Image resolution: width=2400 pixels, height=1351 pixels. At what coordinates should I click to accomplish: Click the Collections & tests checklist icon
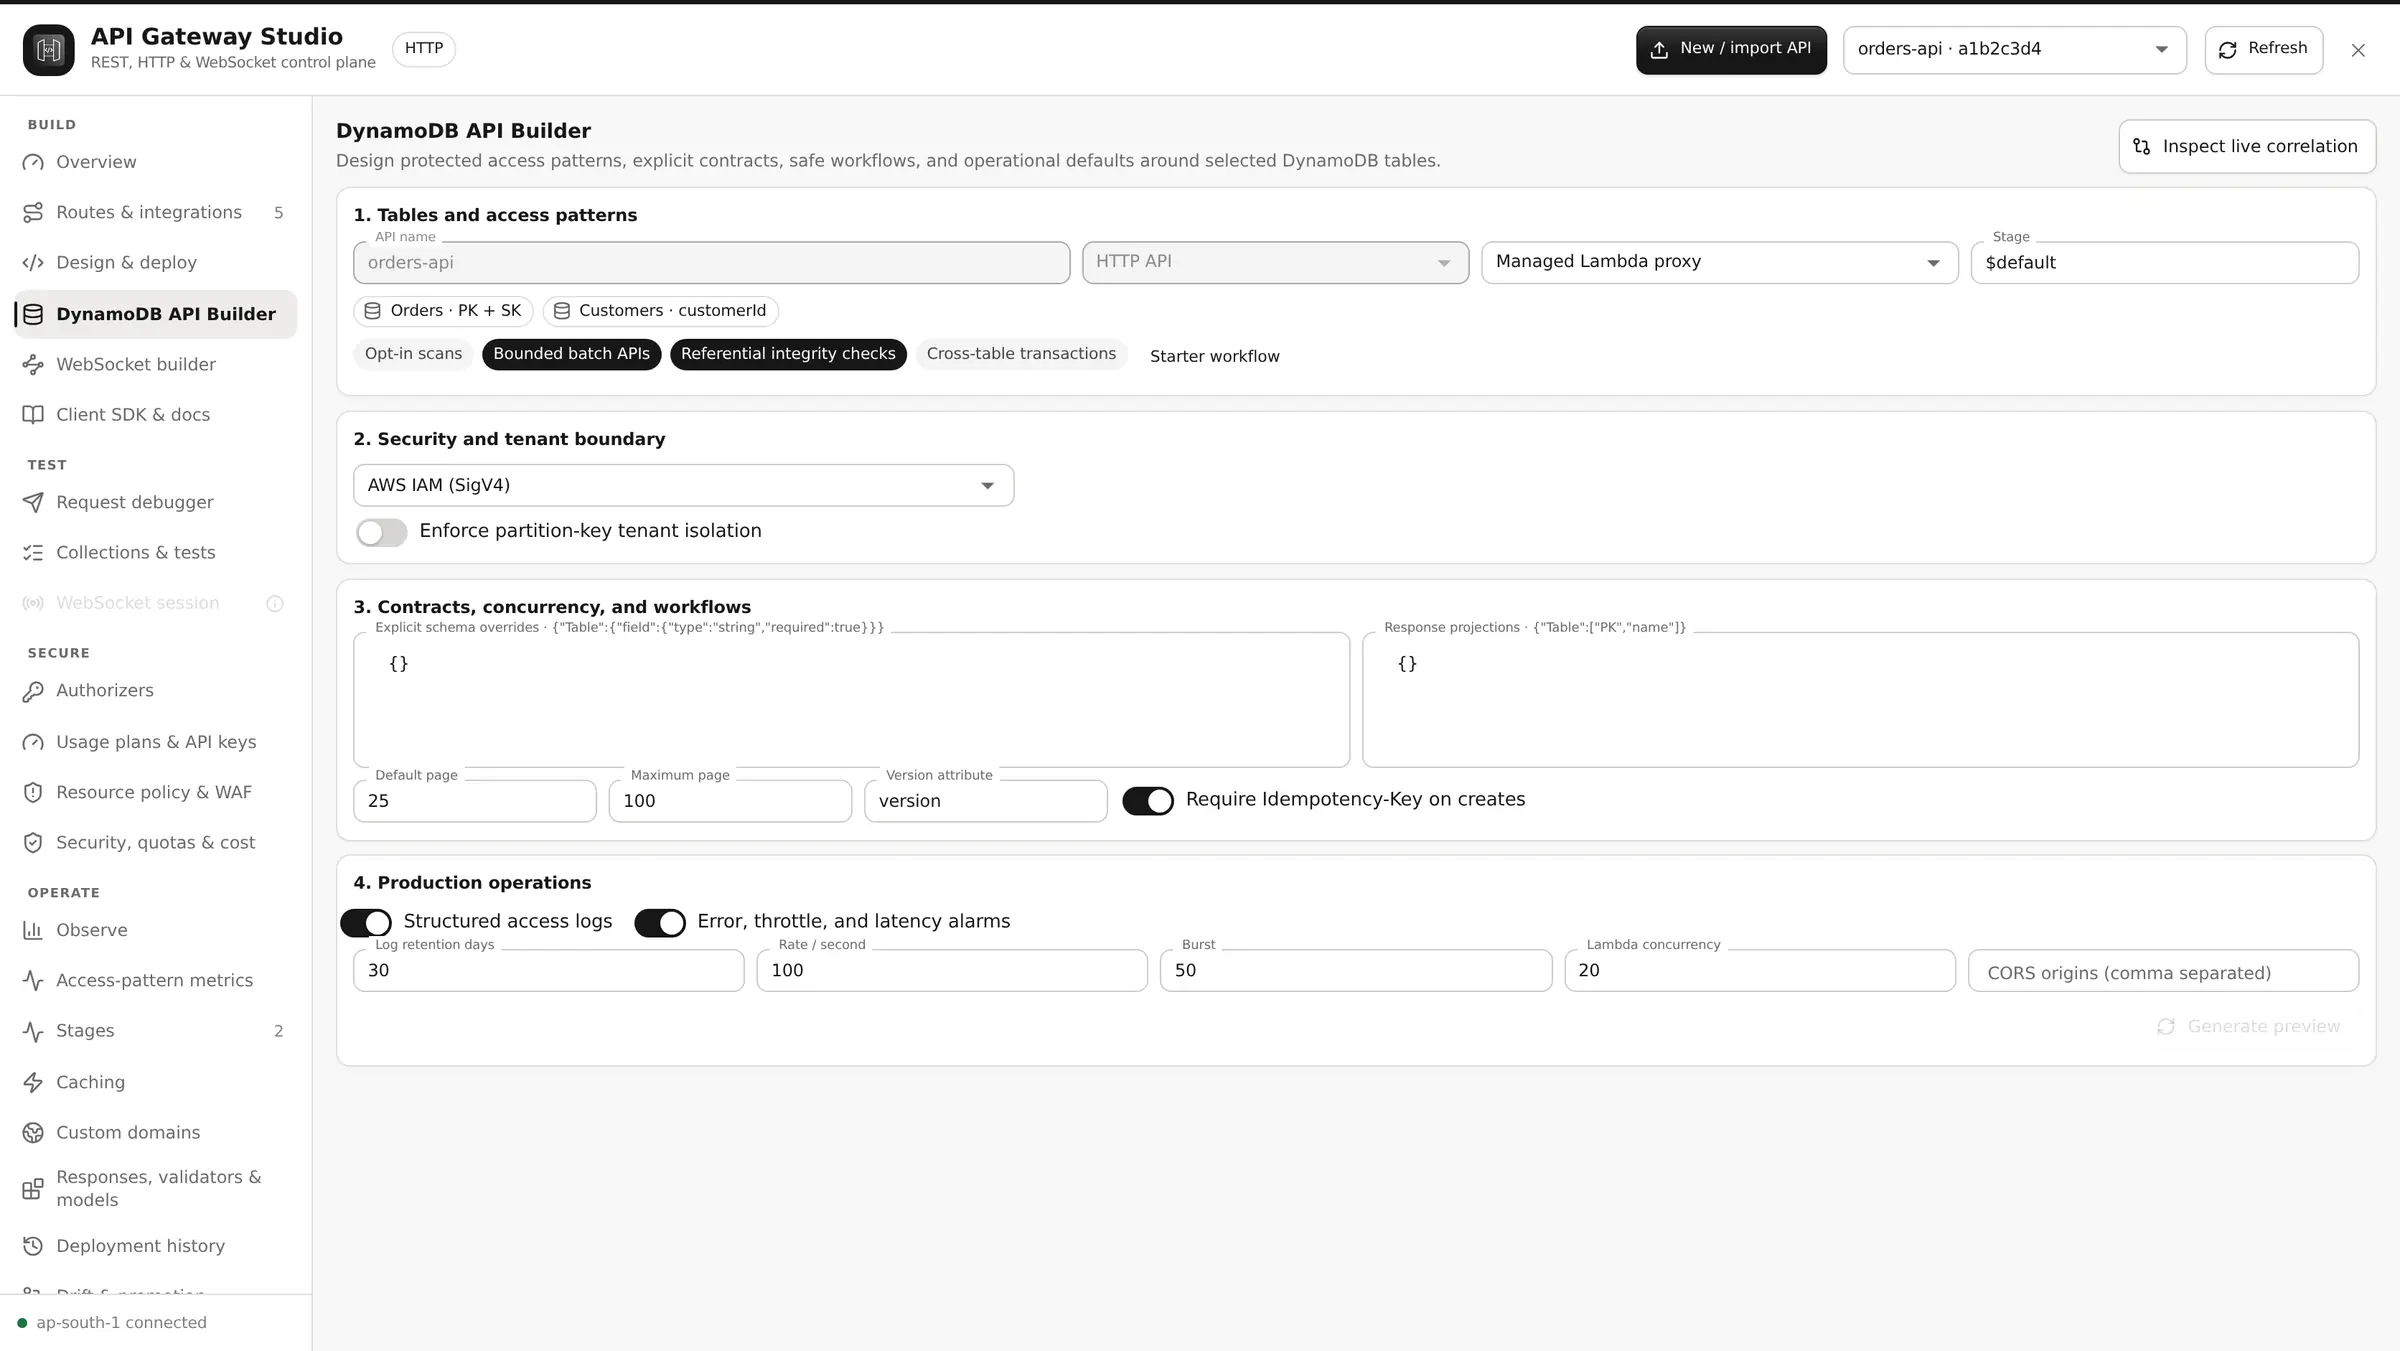tap(33, 552)
